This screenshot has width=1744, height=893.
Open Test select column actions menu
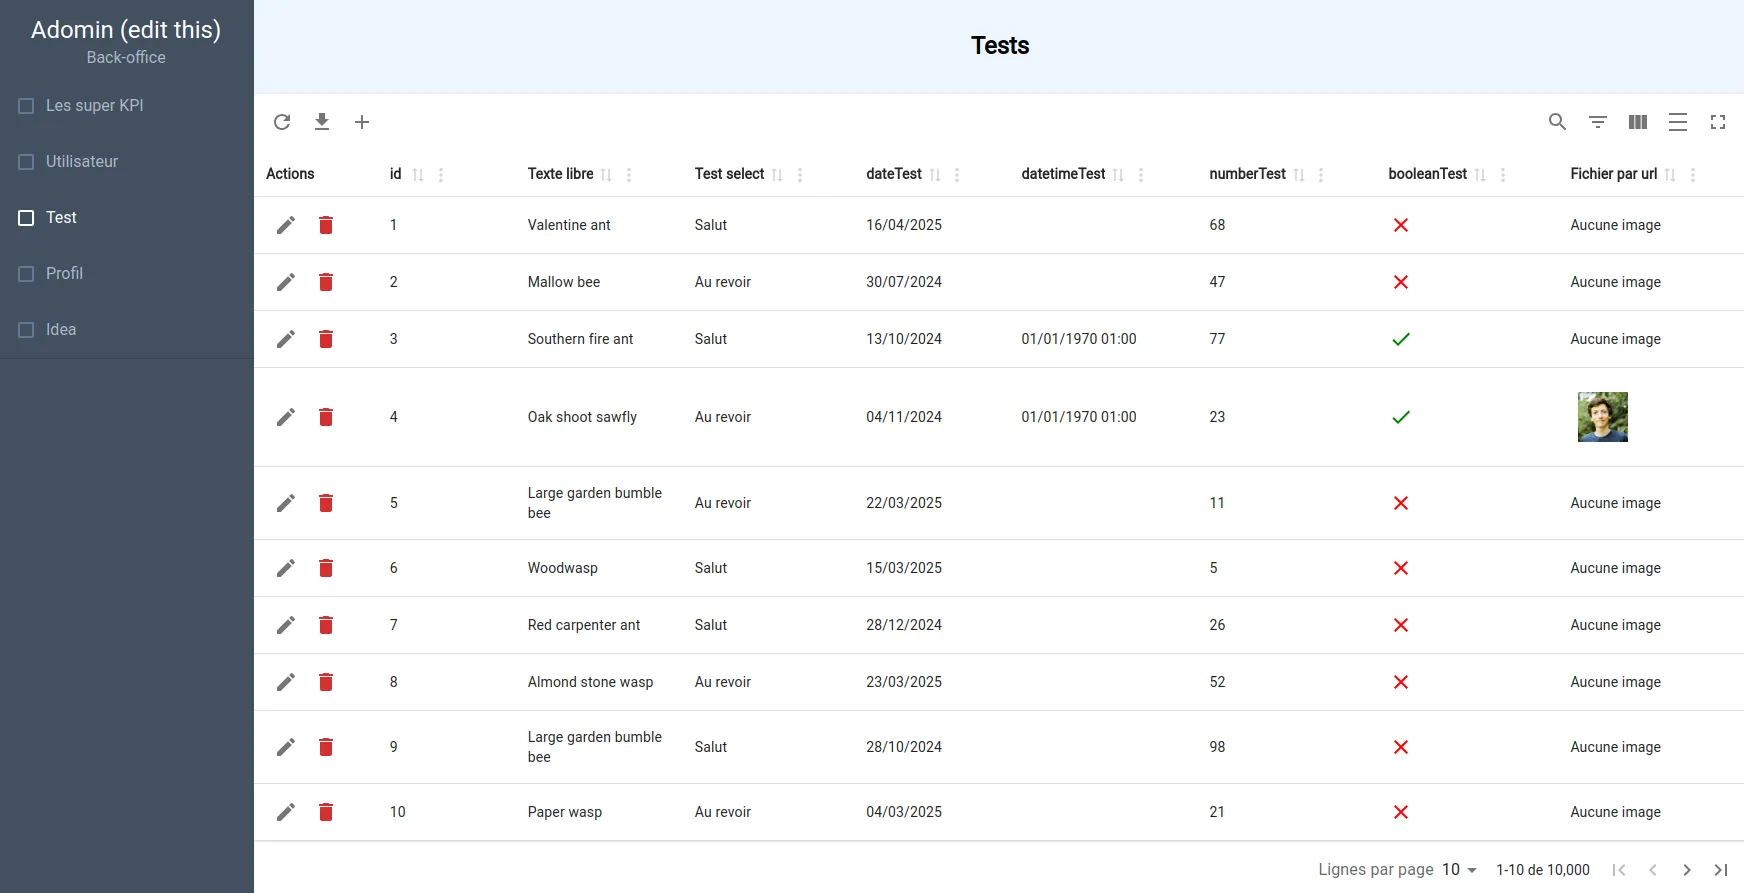(800, 175)
